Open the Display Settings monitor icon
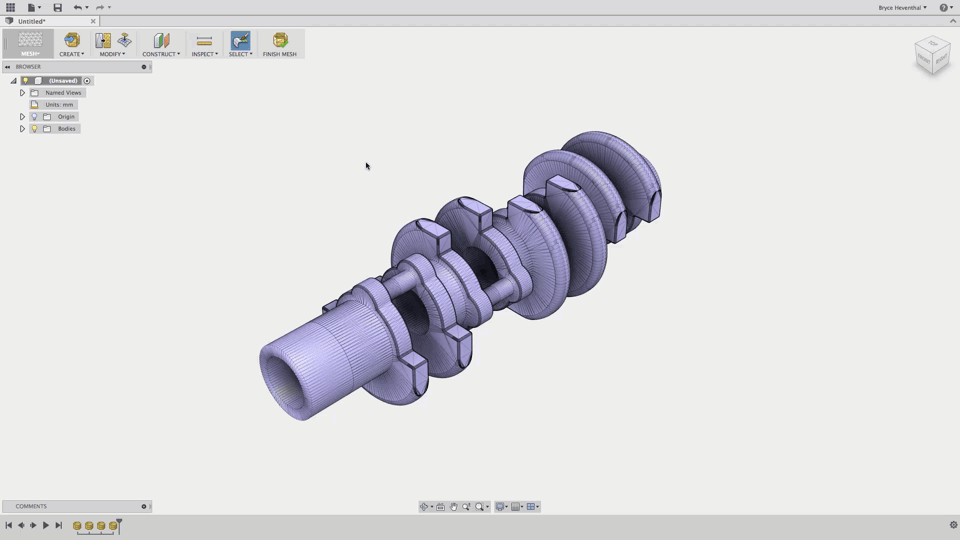This screenshot has width=960, height=540. 500,506
